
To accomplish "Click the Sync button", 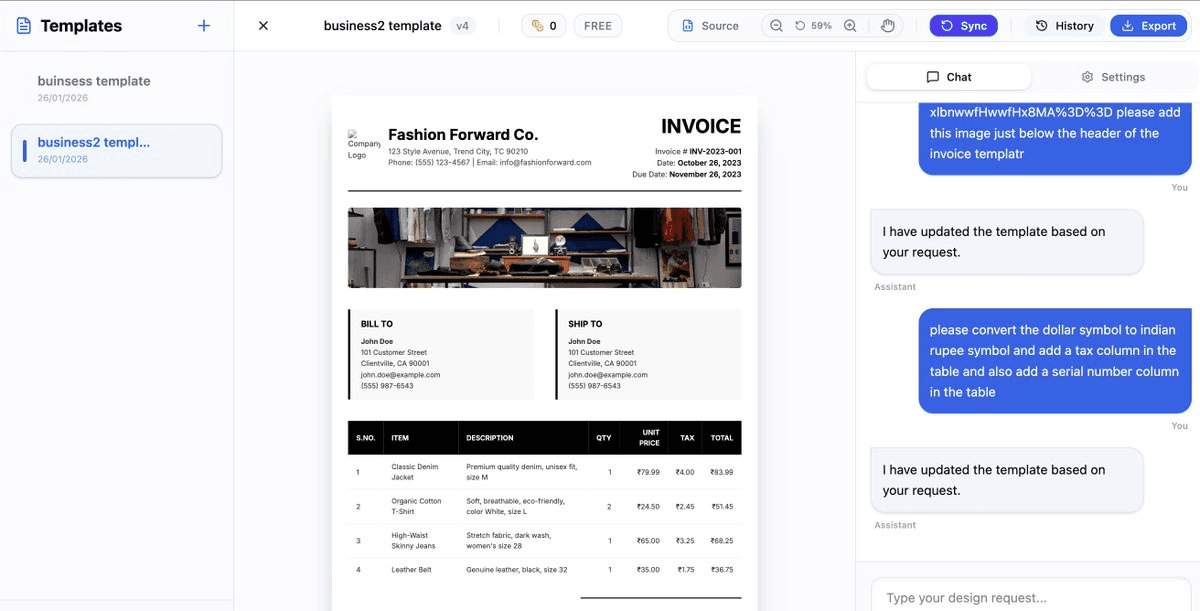I will click(x=963, y=26).
